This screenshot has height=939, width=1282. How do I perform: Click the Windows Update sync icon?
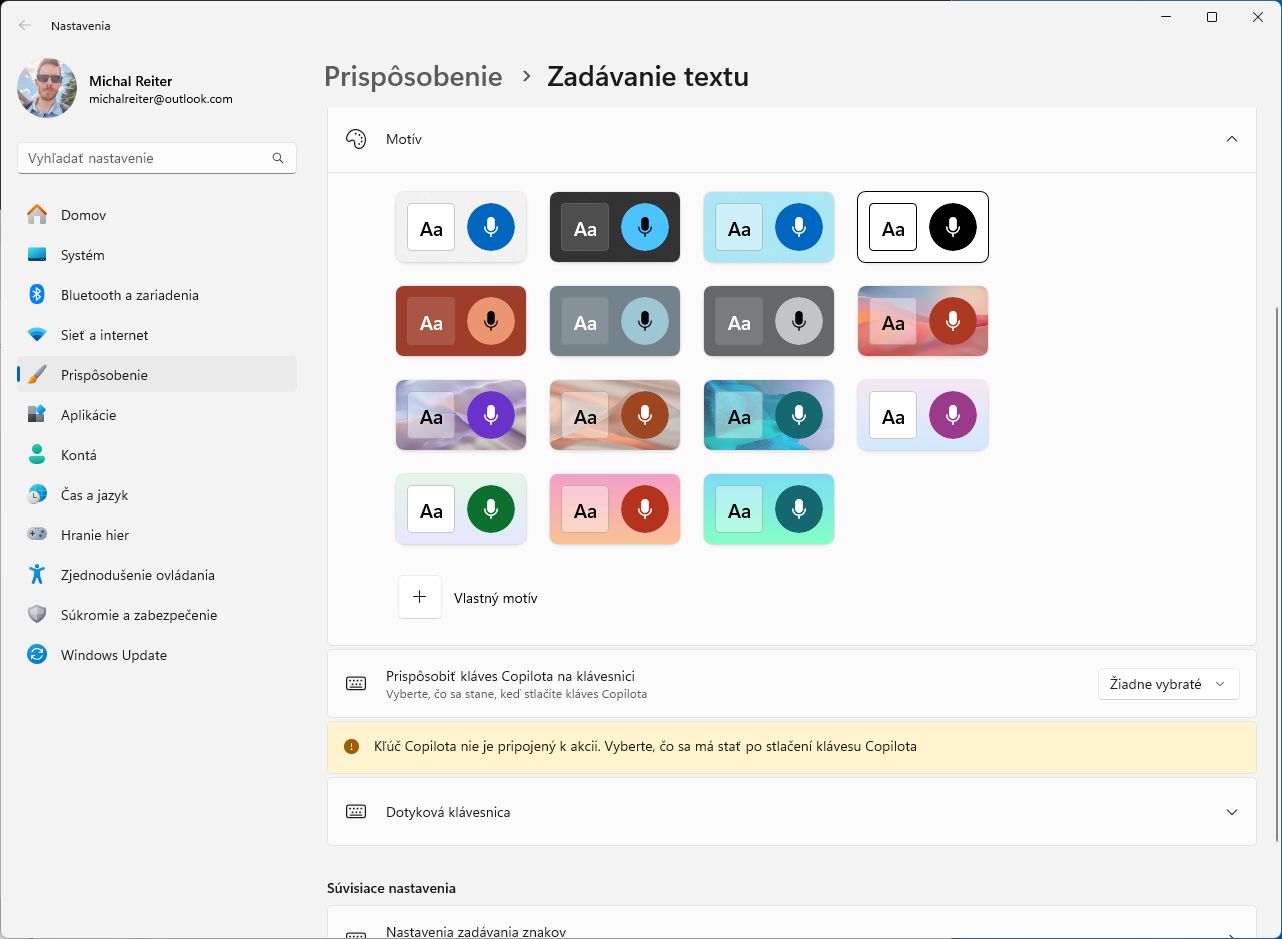(37, 655)
